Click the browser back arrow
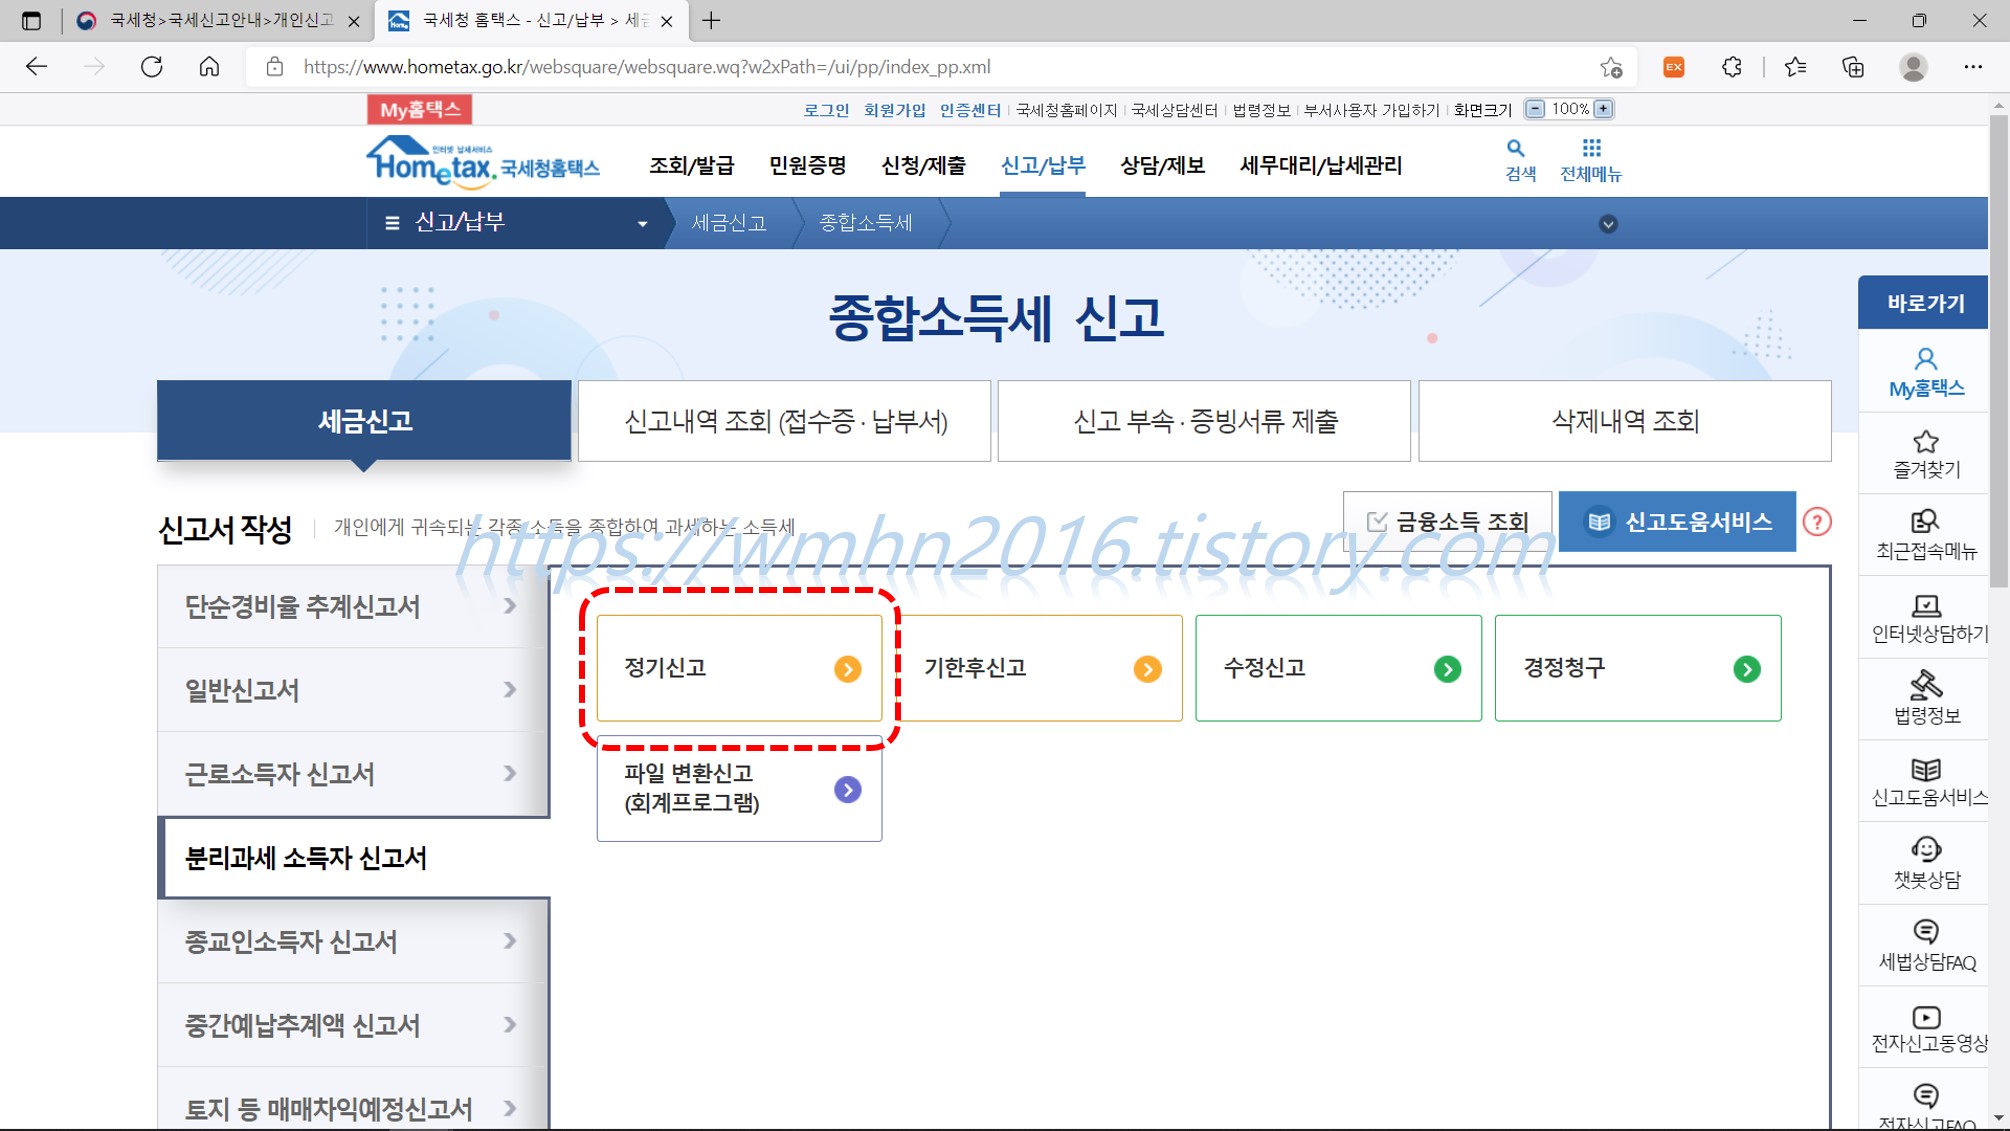 [x=37, y=67]
